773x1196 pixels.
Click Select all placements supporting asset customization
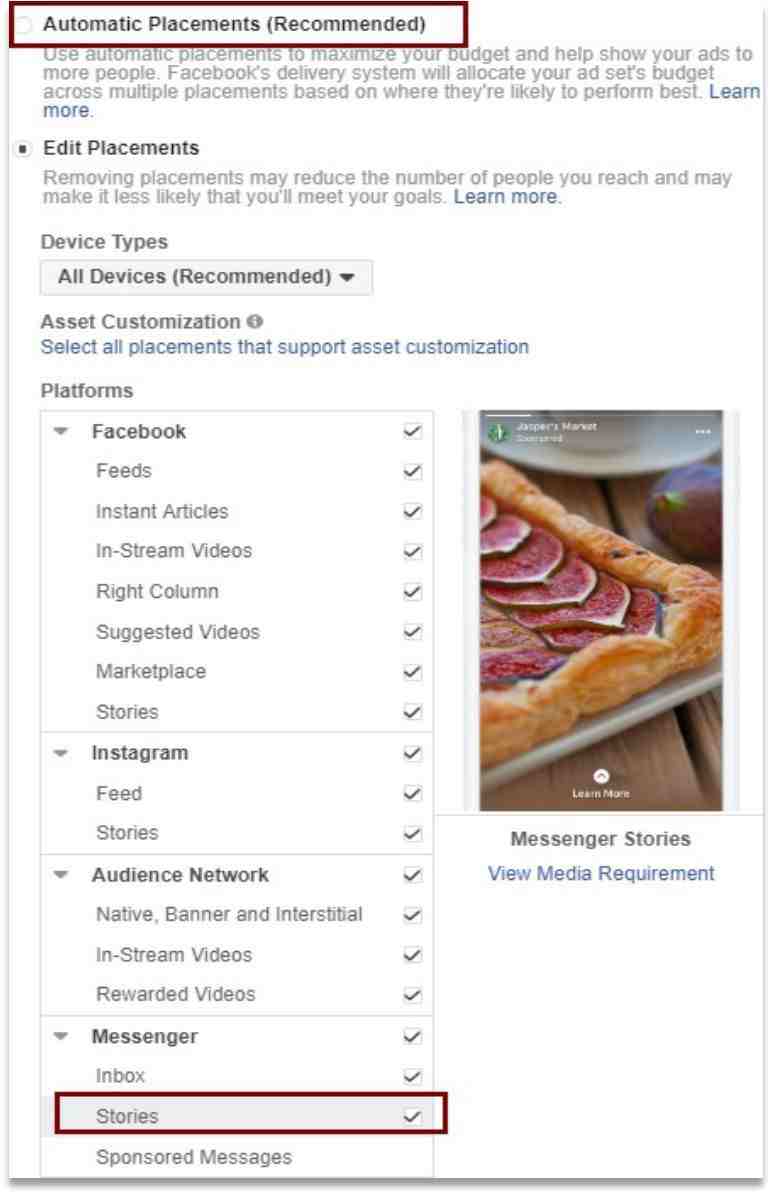tap(285, 347)
